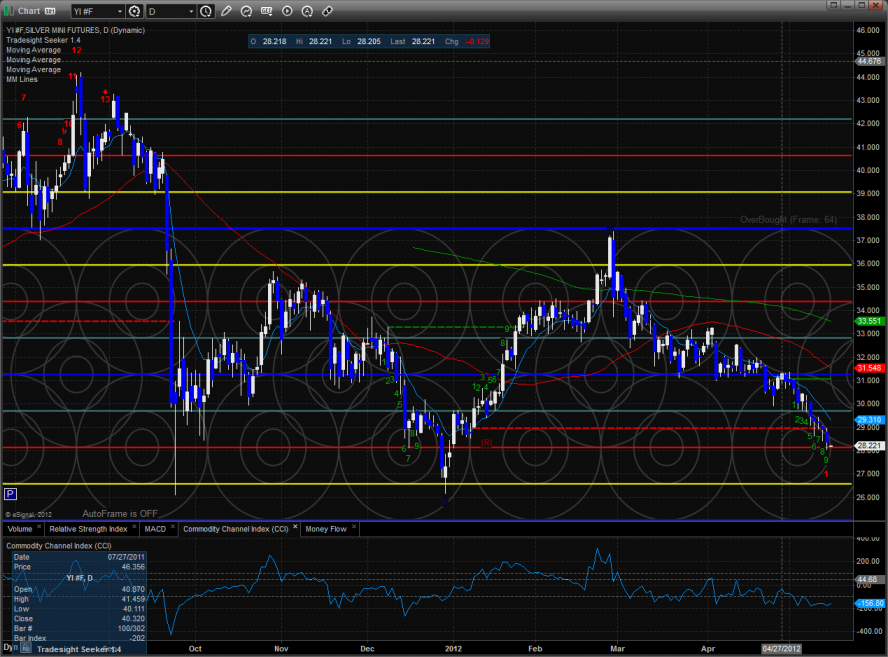Switch to the Relative Strength Index tab

pyautogui.click(x=88, y=528)
